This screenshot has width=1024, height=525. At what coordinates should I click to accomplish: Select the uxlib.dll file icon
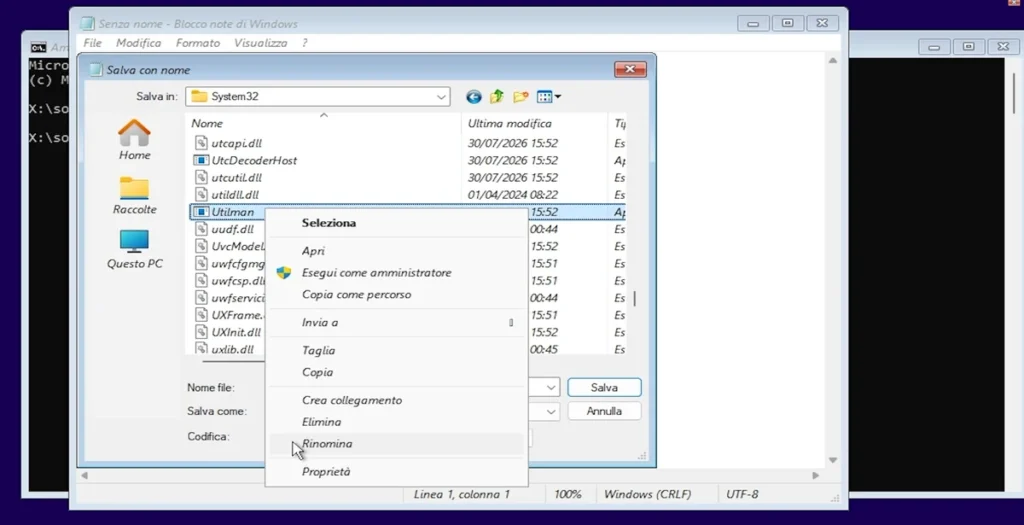[201, 349]
